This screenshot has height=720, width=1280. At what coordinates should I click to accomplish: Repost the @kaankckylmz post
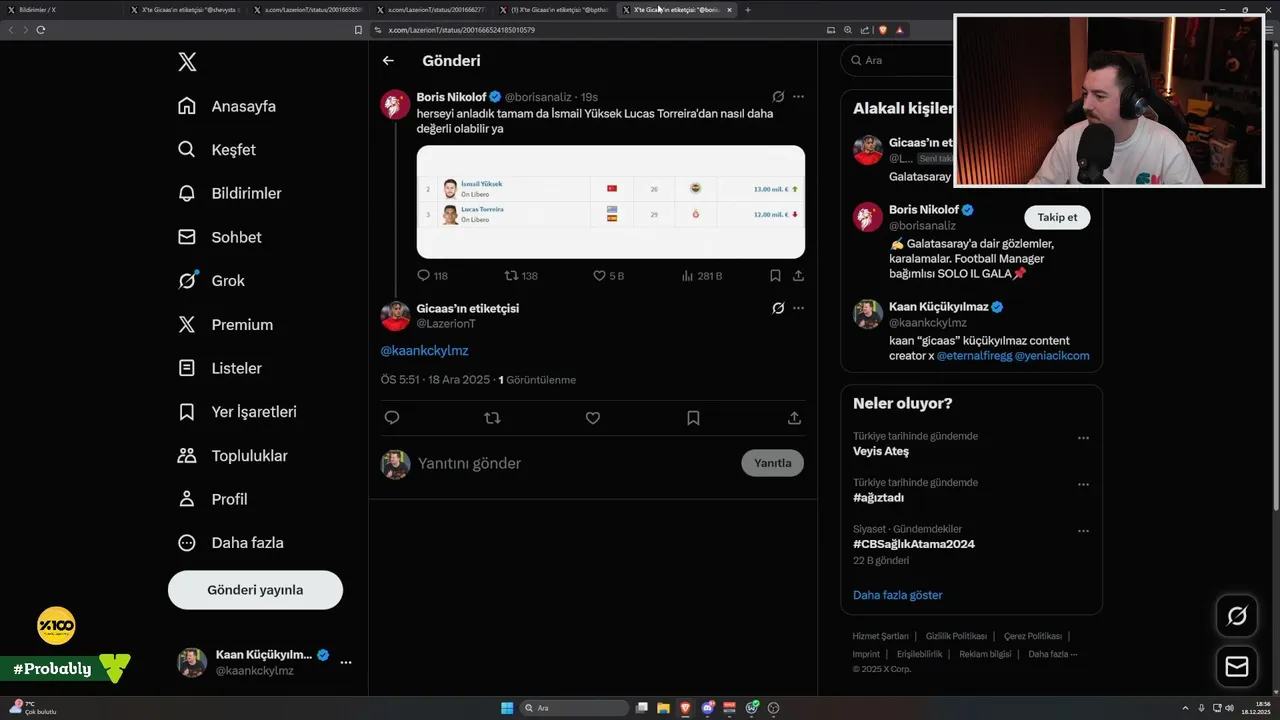click(492, 418)
